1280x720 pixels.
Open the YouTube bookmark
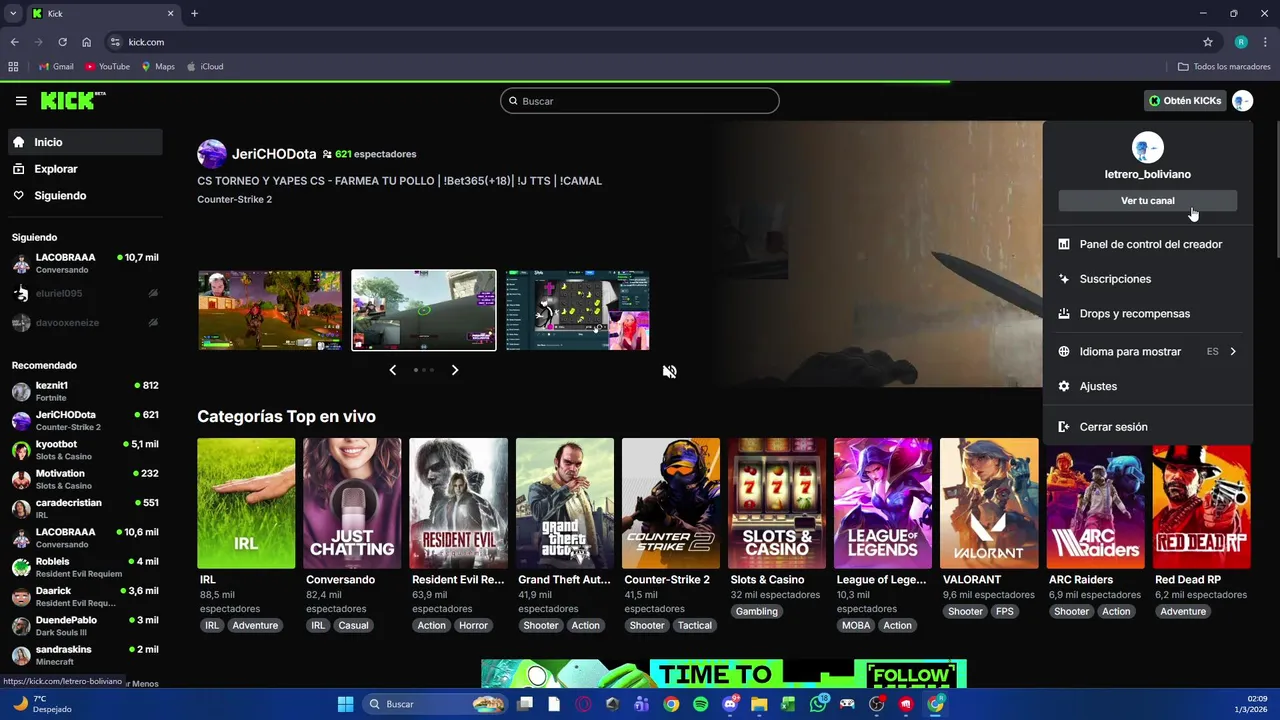pyautogui.click(x=107, y=67)
